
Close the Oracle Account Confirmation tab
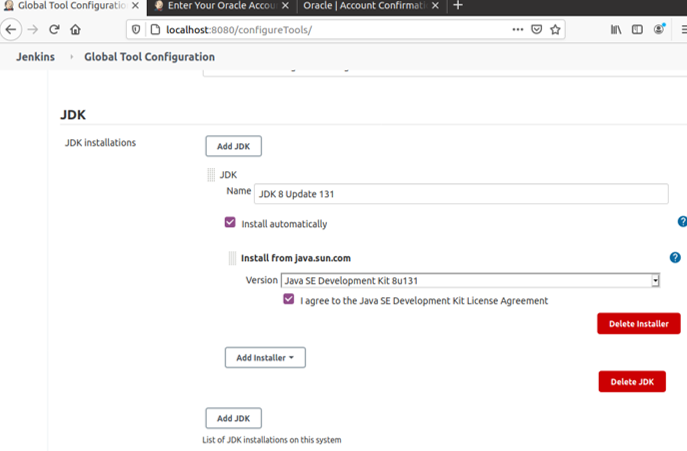(x=435, y=6)
